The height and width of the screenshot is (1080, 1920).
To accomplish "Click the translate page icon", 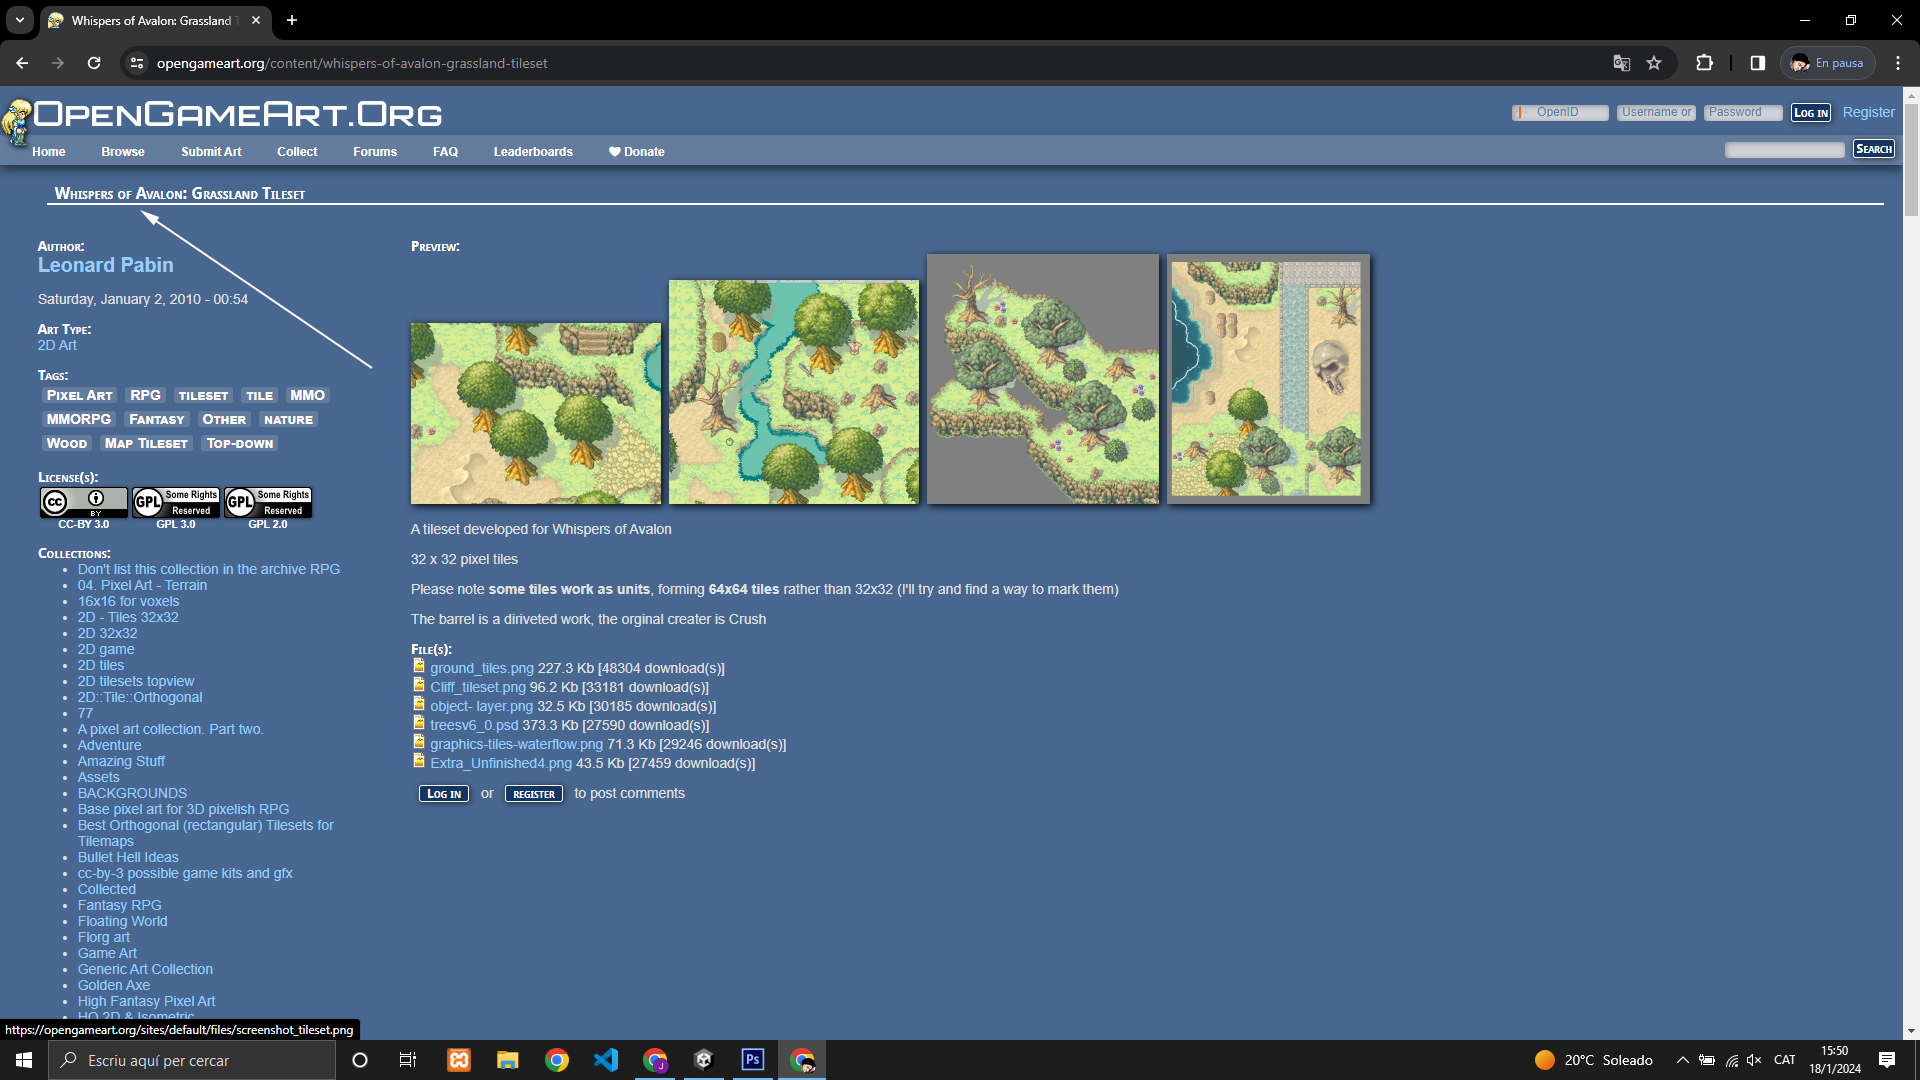I will (x=1621, y=63).
